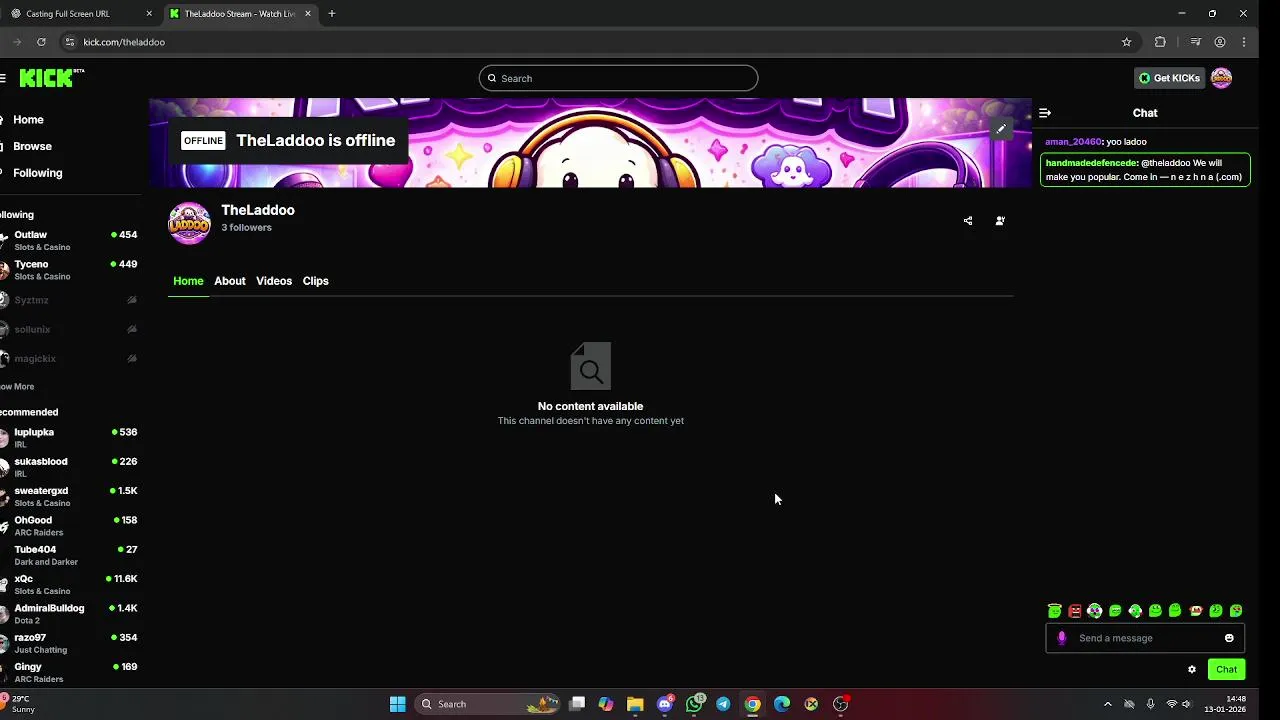Viewport: 1280px width, 720px height.
Task: Switch to the About tab
Action: click(x=229, y=281)
